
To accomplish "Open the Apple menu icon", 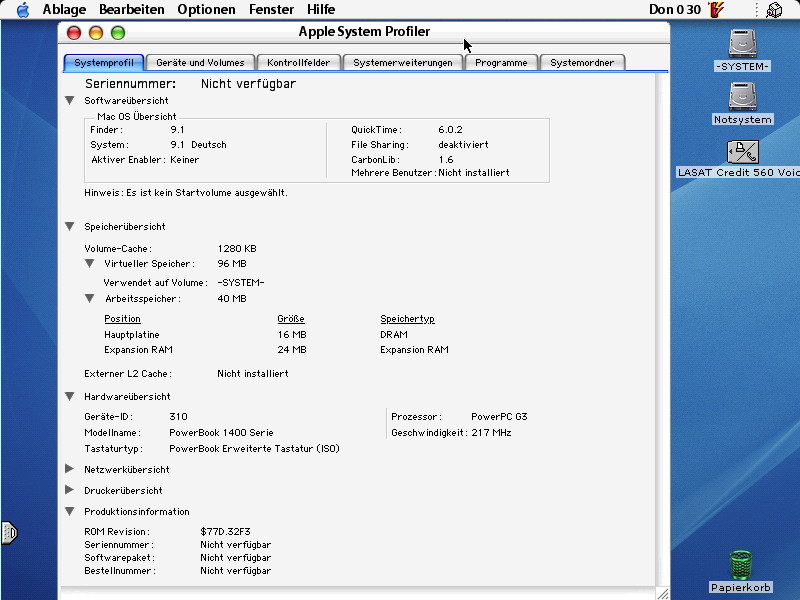I will [23, 10].
